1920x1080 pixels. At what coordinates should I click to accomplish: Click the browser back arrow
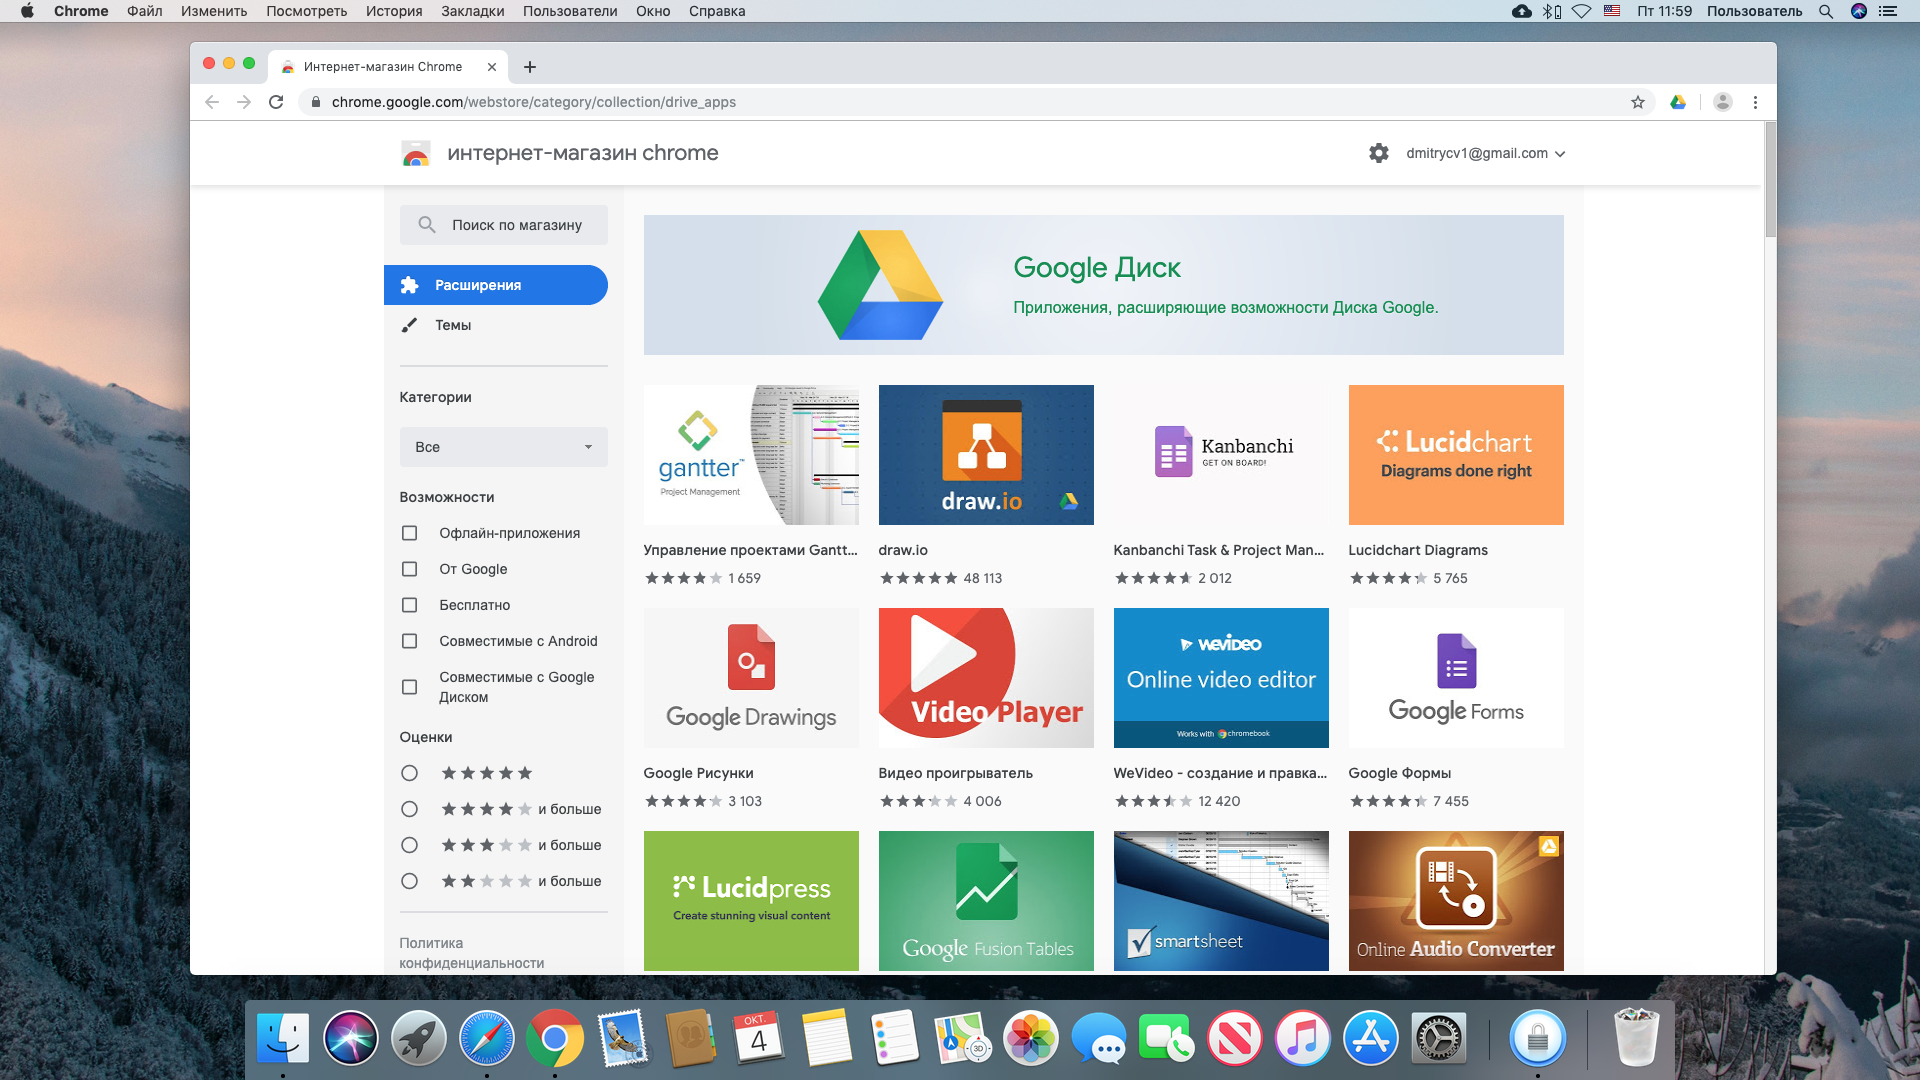212,102
